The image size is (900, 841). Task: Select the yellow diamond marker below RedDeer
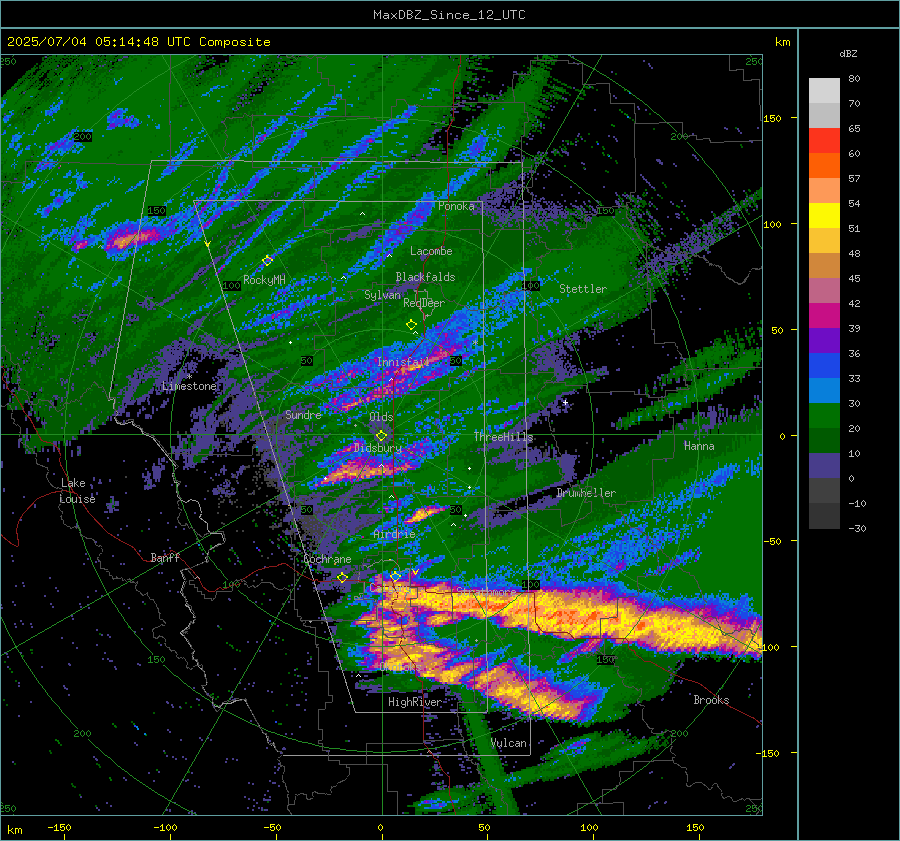click(412, 325)
